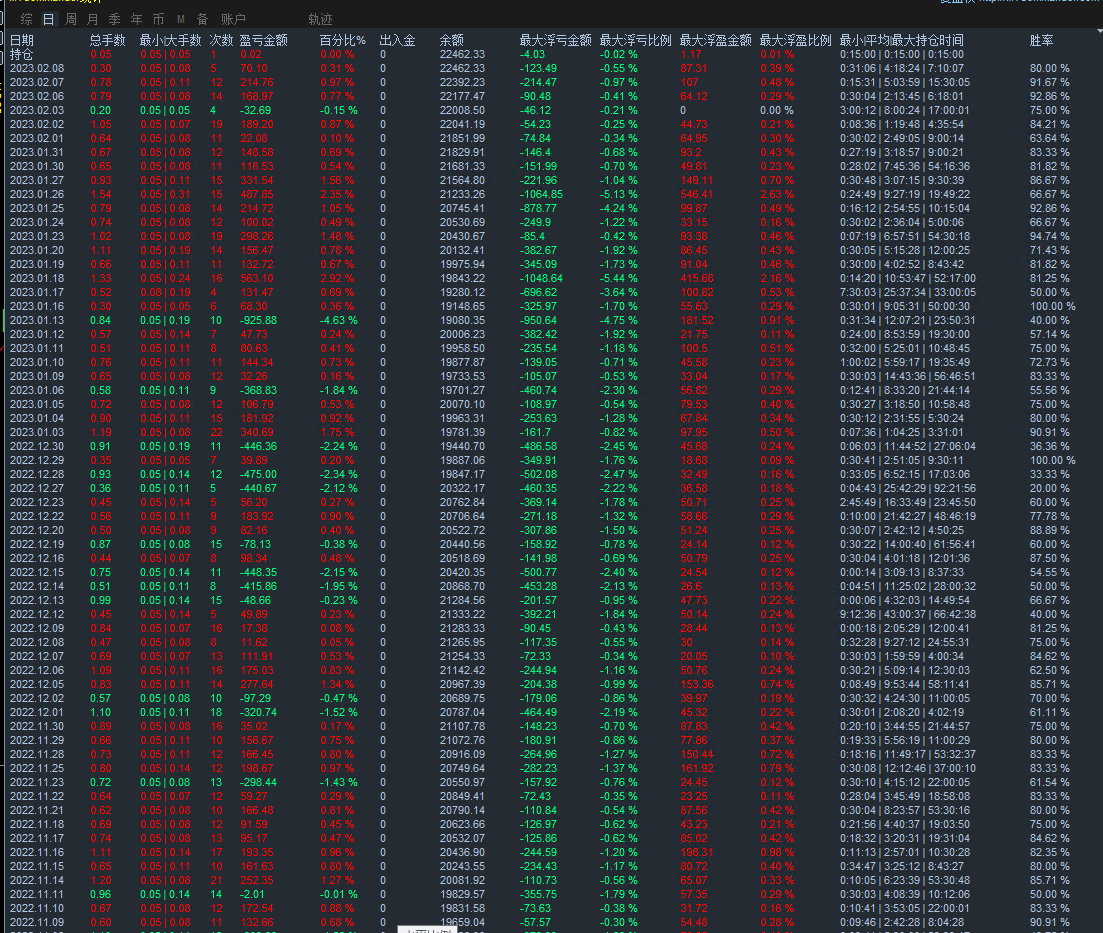Viewport: 1103px width, 933px height.
Task: Select the M tab
Action: [x=181, y=19]
